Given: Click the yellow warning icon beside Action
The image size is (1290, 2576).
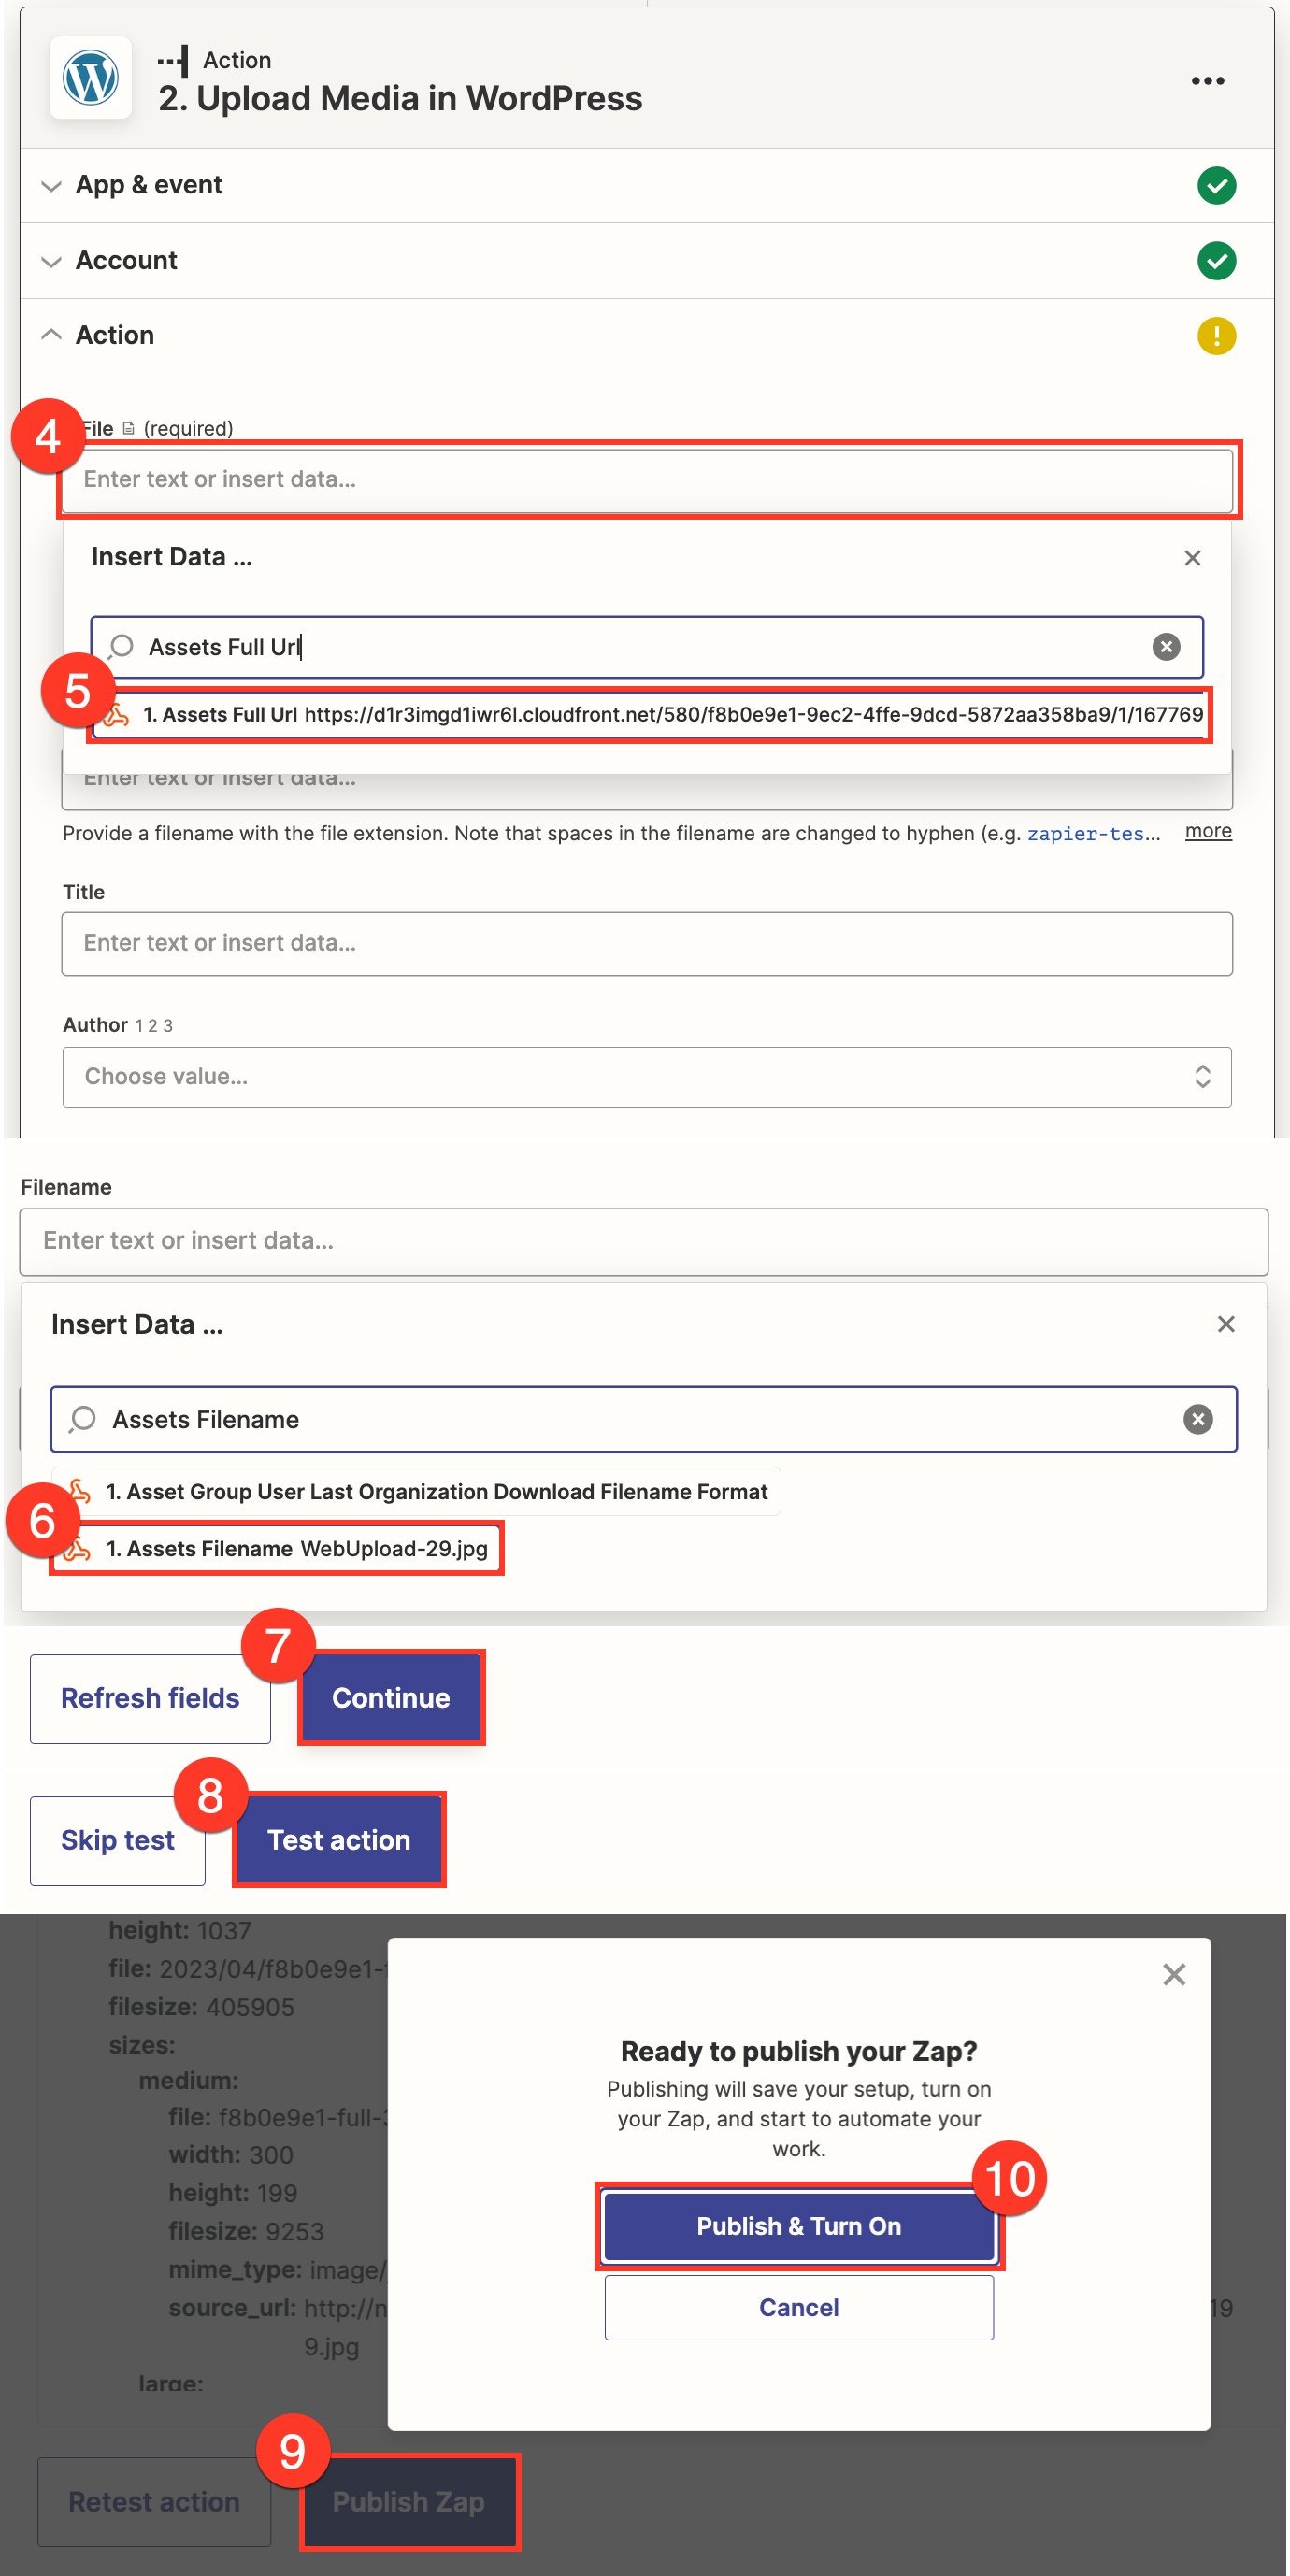Looking at the screenshot, I should (x=1215, y=335).
